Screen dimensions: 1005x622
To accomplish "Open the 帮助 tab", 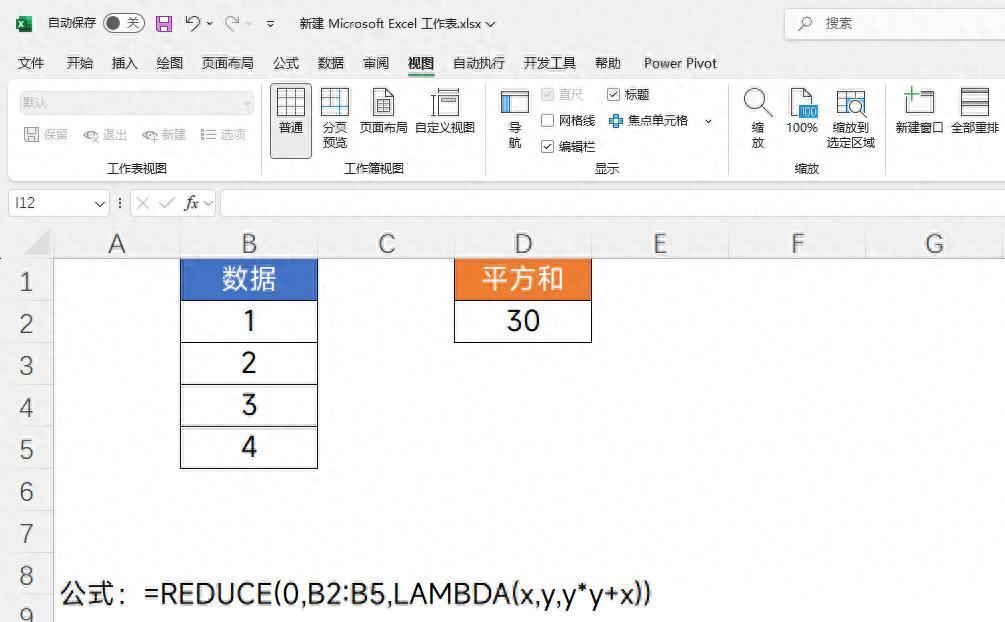I will (x=608, y=63).
